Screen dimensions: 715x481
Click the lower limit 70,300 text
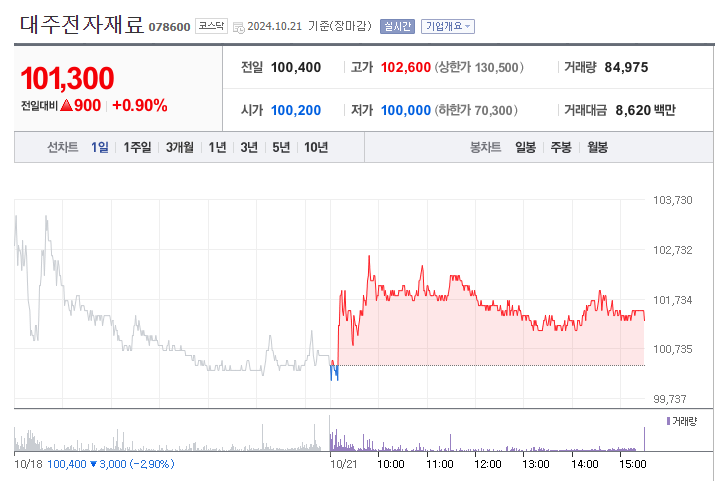click(476, 110)
